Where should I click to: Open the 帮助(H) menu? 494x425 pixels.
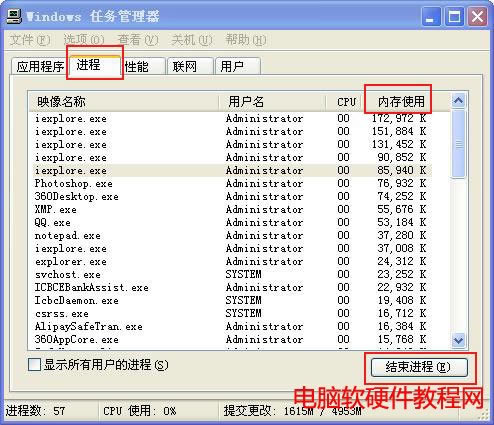246,40
